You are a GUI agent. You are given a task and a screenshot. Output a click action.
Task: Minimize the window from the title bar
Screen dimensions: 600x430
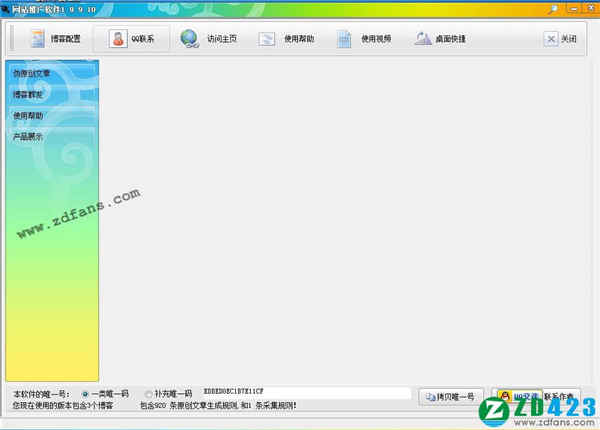(570, 7)
